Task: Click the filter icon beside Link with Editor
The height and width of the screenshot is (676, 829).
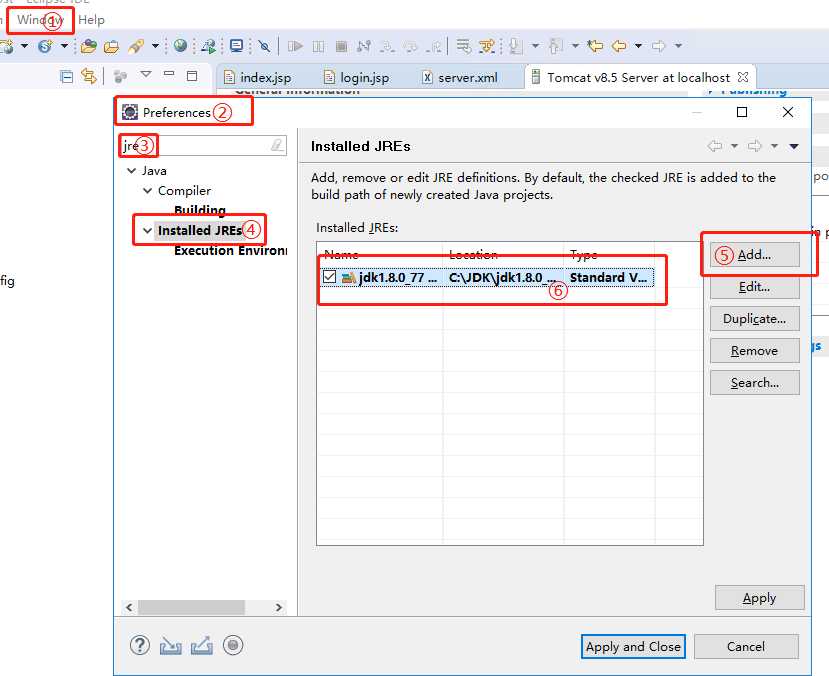Action: [x=121, y=77]
